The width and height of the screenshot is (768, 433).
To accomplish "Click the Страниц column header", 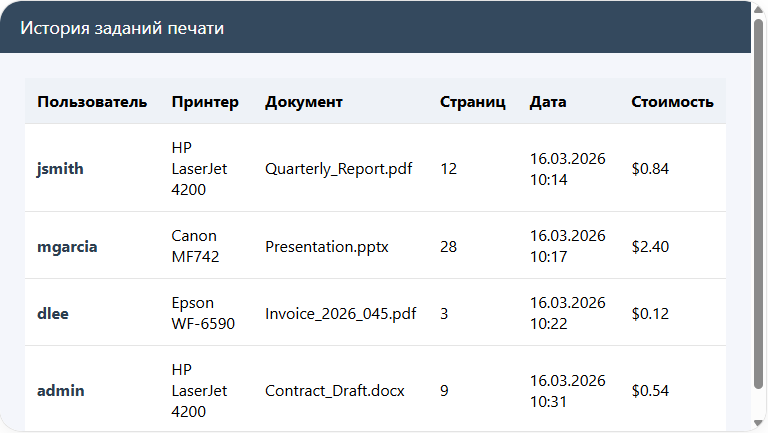I will [473, 102].
